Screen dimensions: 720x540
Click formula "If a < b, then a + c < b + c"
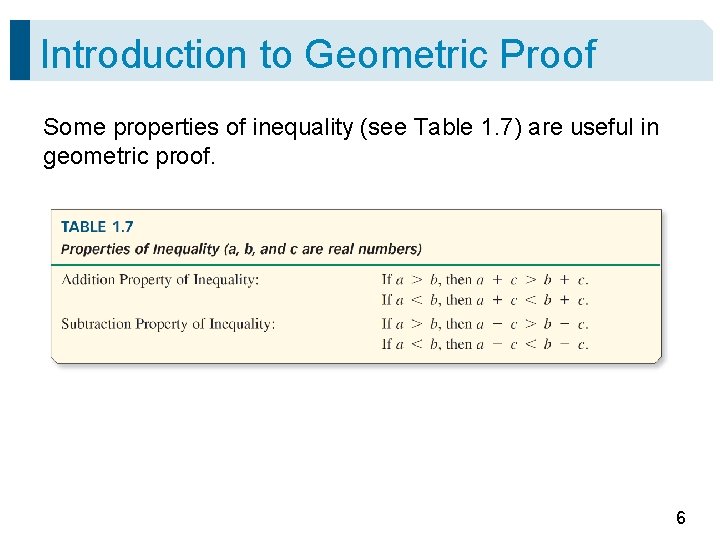(484, 299)
